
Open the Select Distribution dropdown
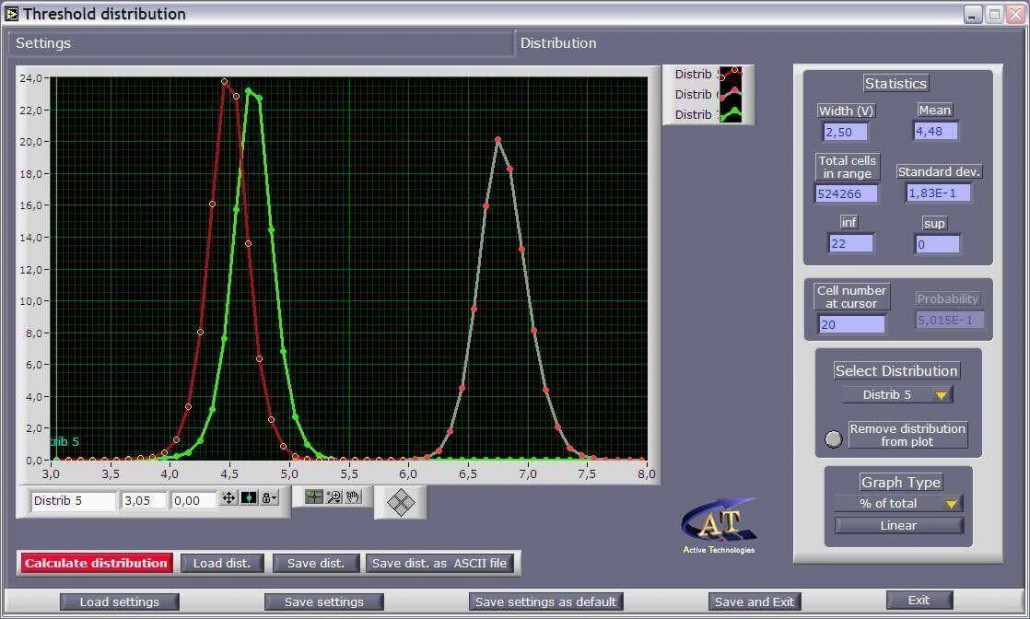[897, 395]
